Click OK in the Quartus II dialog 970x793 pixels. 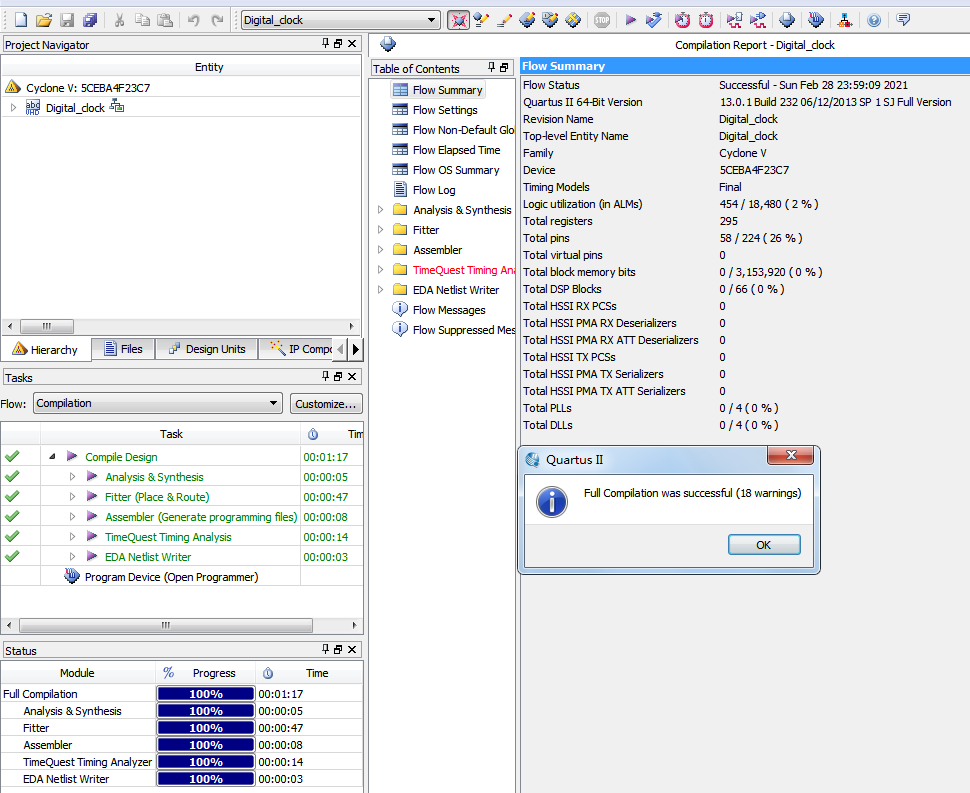pyautogui.click(x=764, y=545)
